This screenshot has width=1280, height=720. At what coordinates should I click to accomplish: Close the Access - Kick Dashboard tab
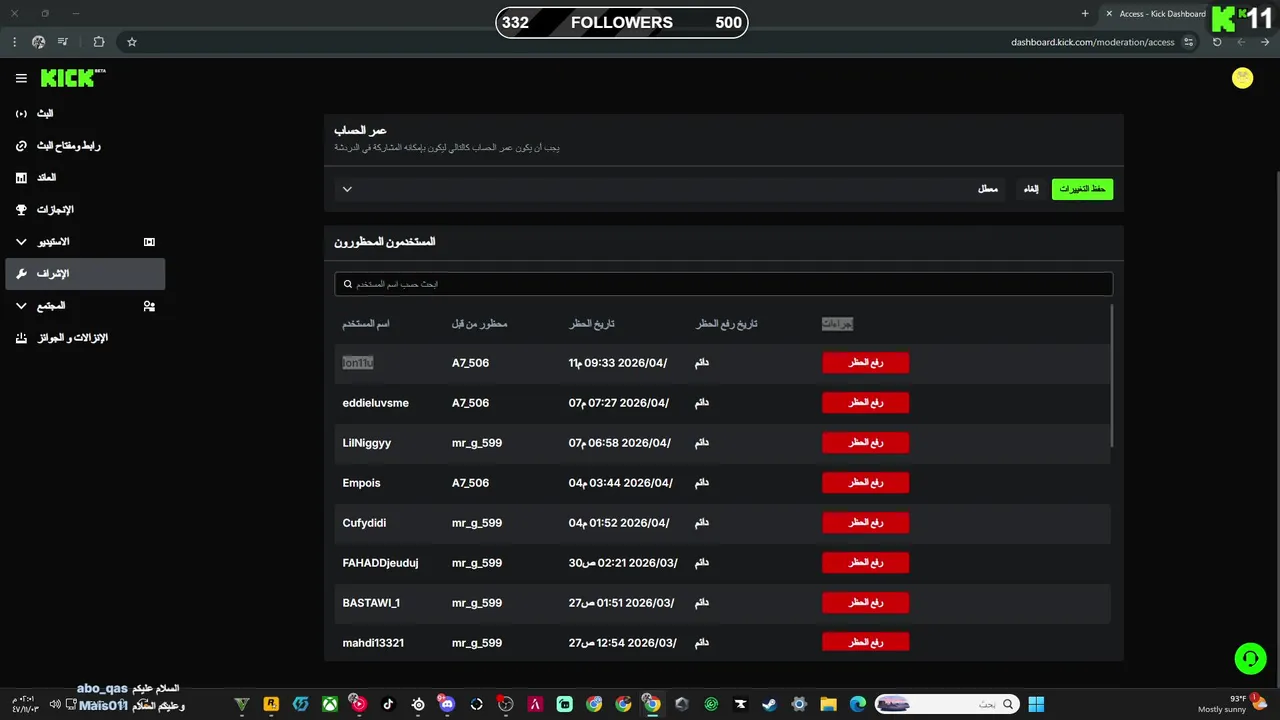1108,14
